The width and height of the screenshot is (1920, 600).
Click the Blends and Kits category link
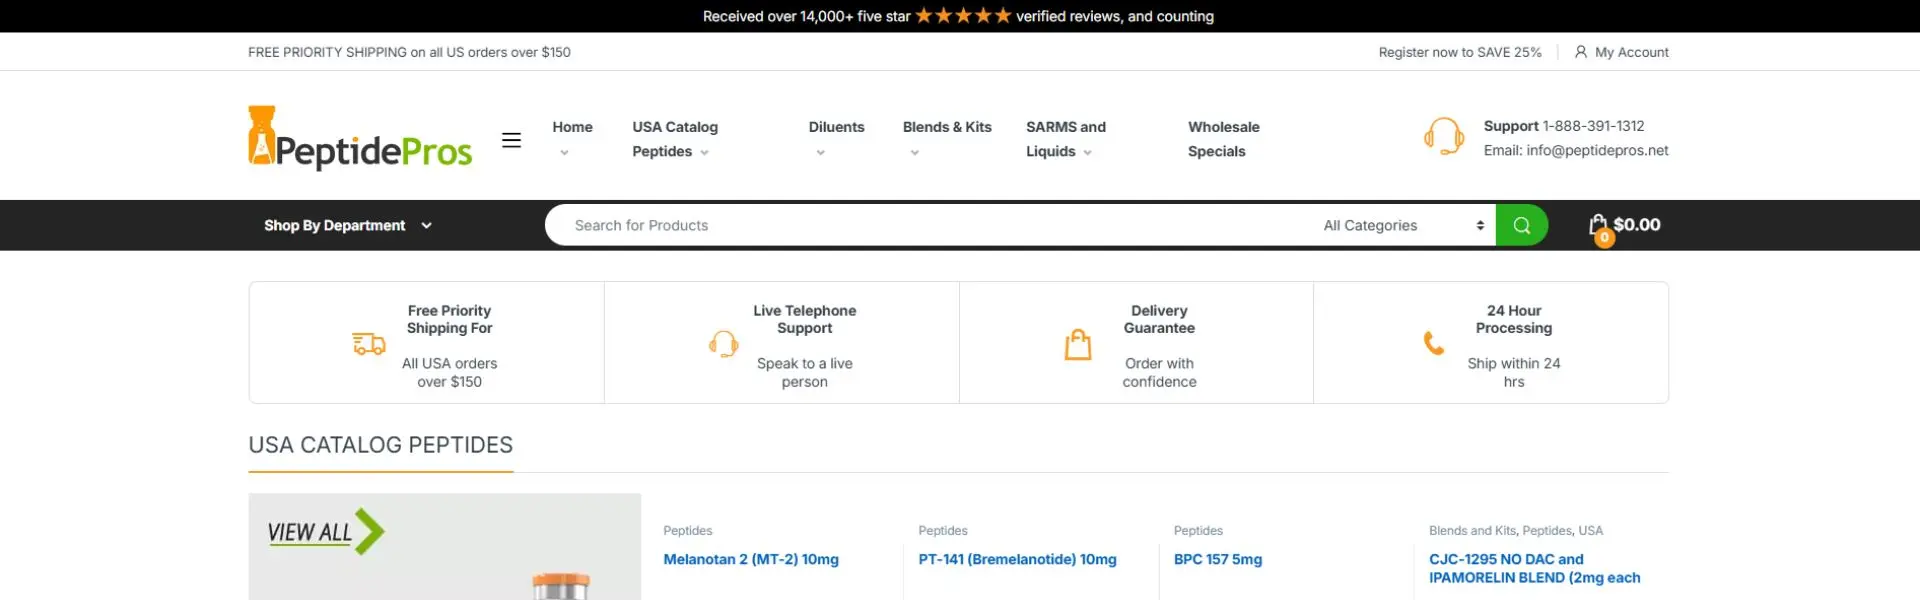tap(1472, 530)
